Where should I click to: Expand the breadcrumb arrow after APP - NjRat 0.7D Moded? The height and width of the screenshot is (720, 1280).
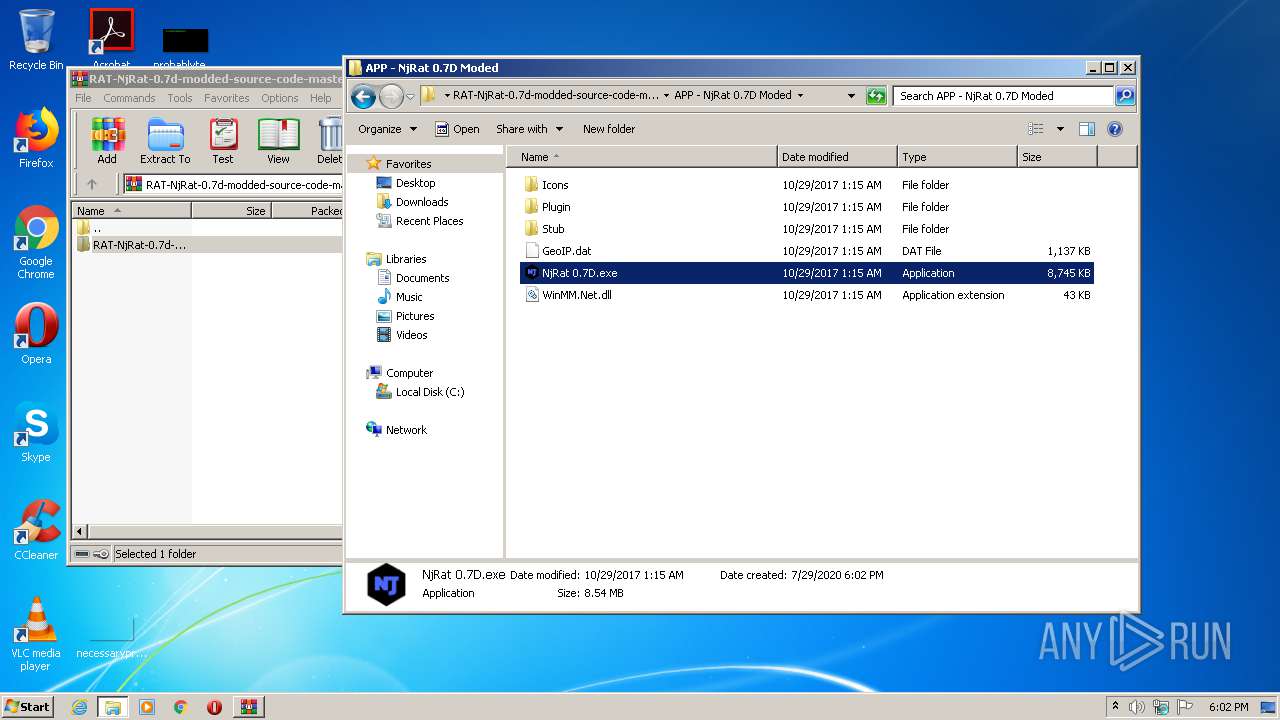(x=800, y=96)
